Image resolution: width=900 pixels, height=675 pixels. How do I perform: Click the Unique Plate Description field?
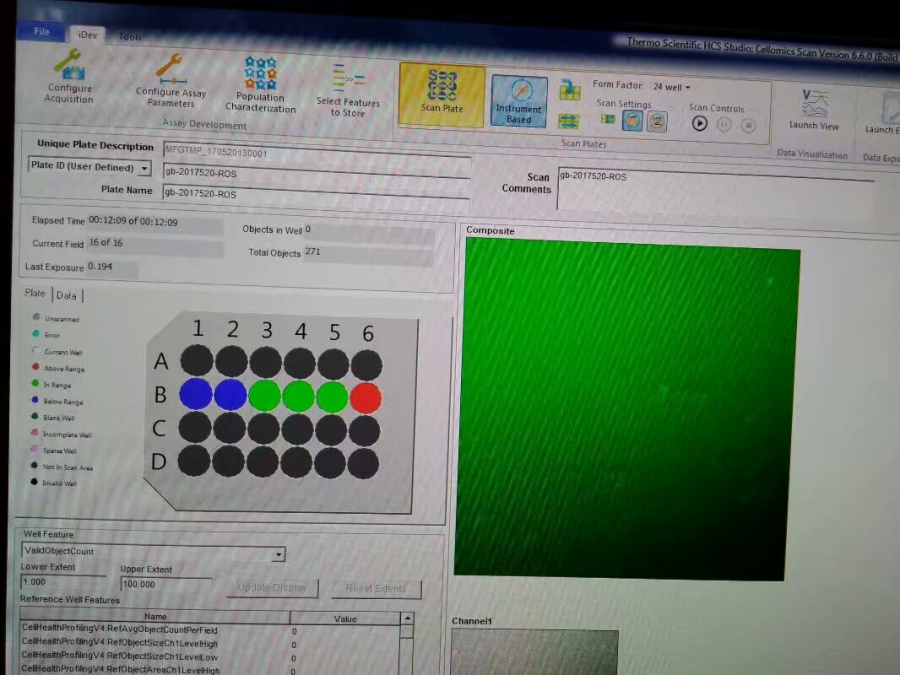316,153
